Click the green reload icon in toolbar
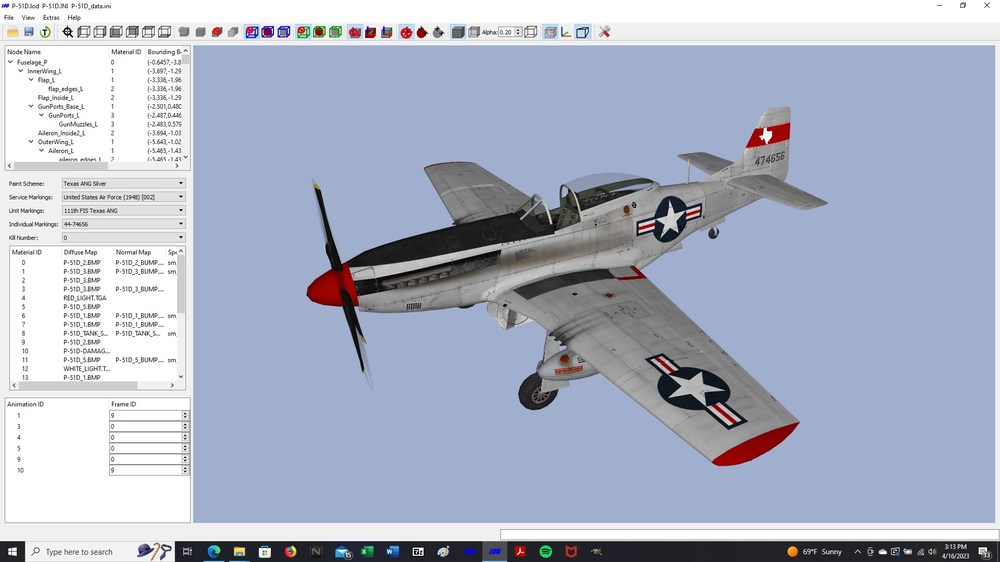The image size is (1000, 562). (x=45, y=32)
